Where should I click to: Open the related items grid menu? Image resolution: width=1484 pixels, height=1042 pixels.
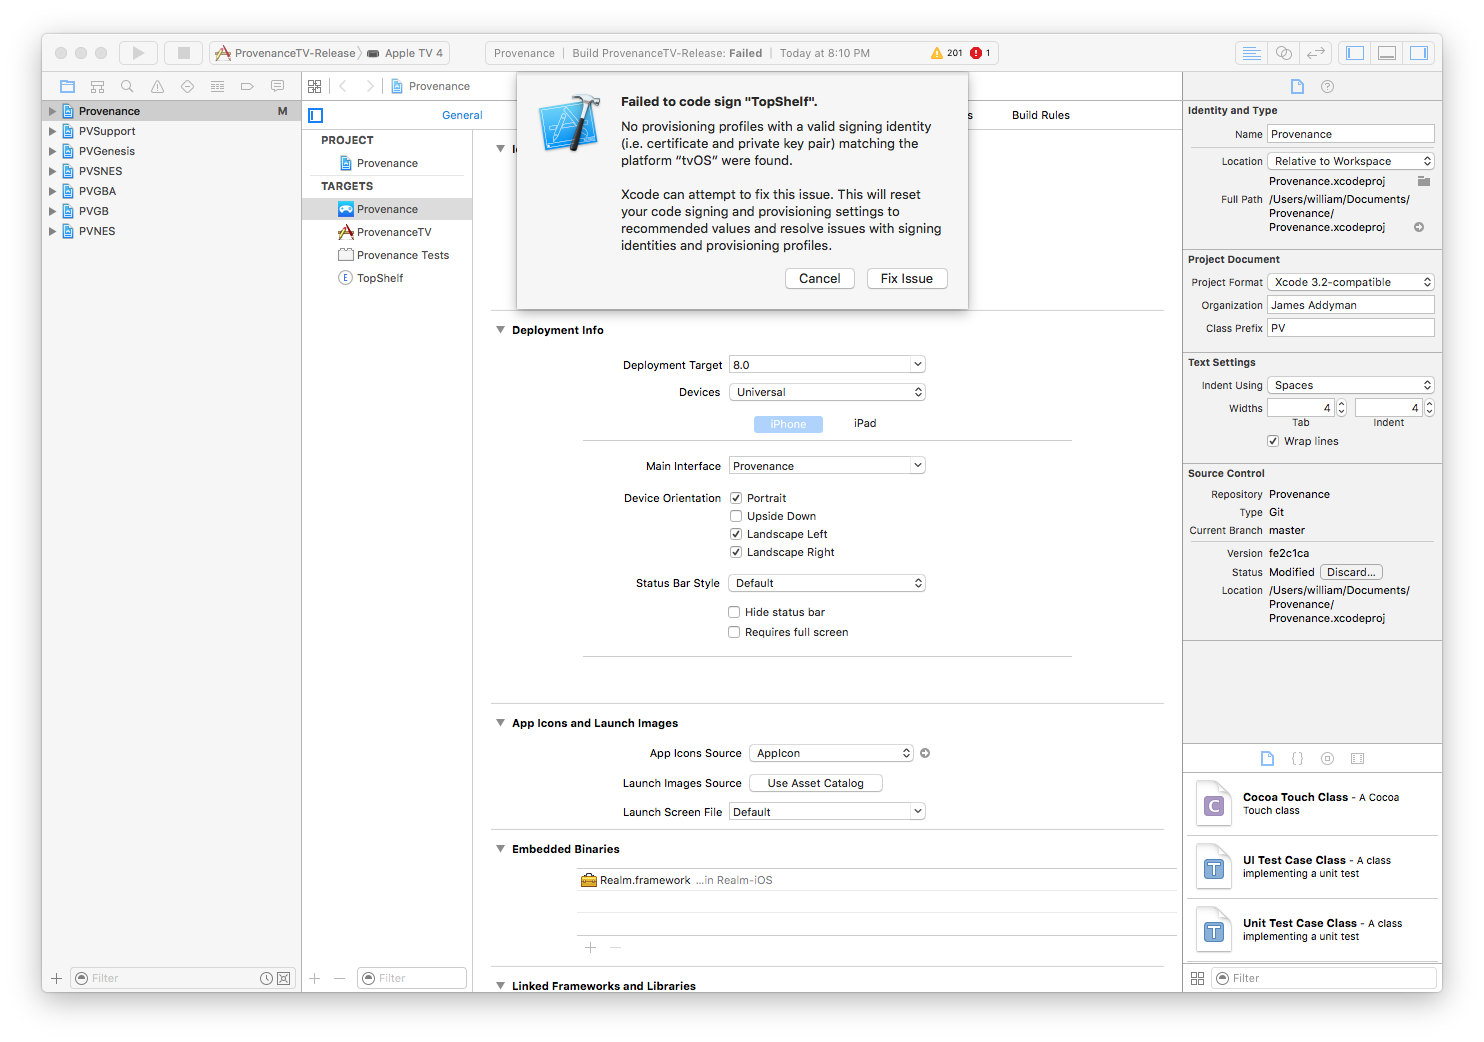click(315, 86)
